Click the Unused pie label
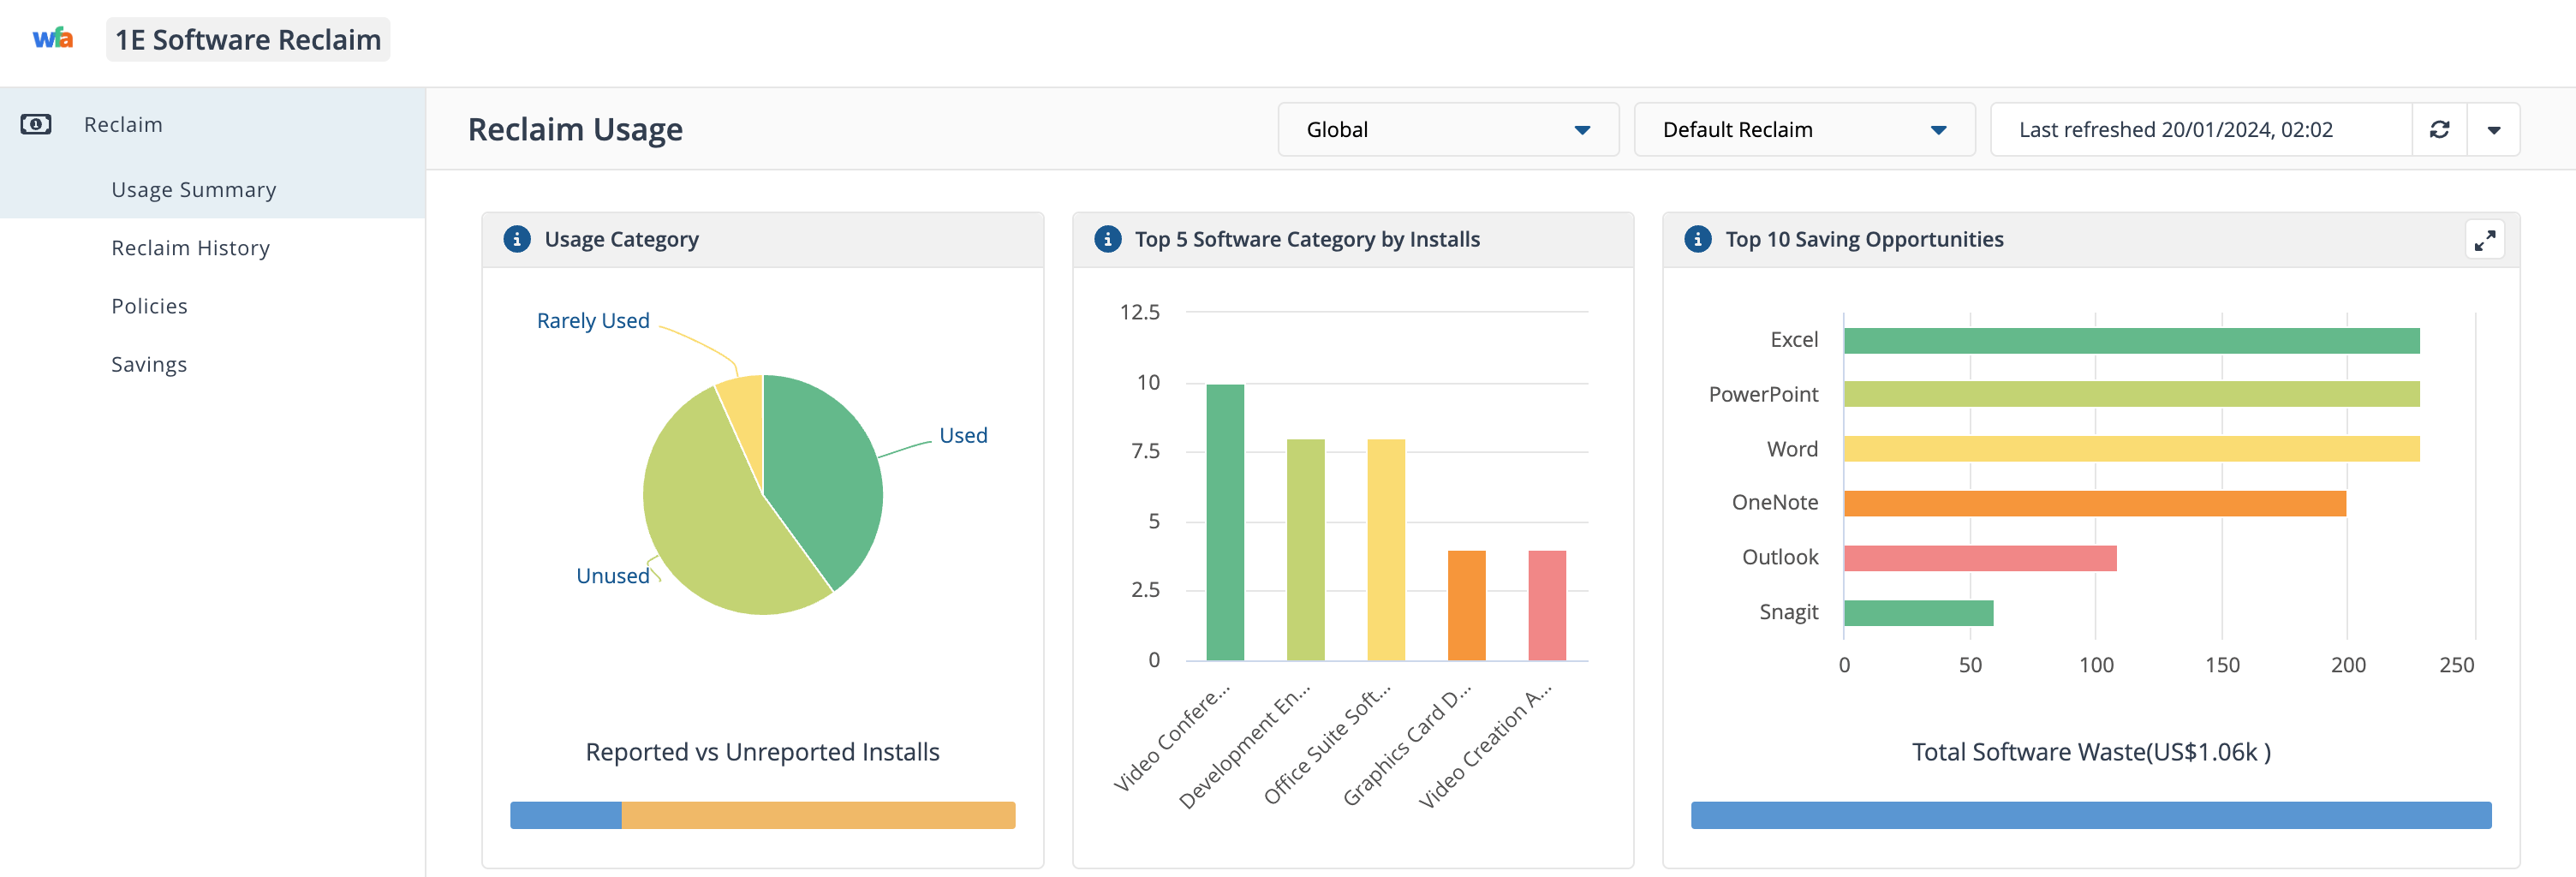Screen dimensions: 2576x877 [613, 576]
